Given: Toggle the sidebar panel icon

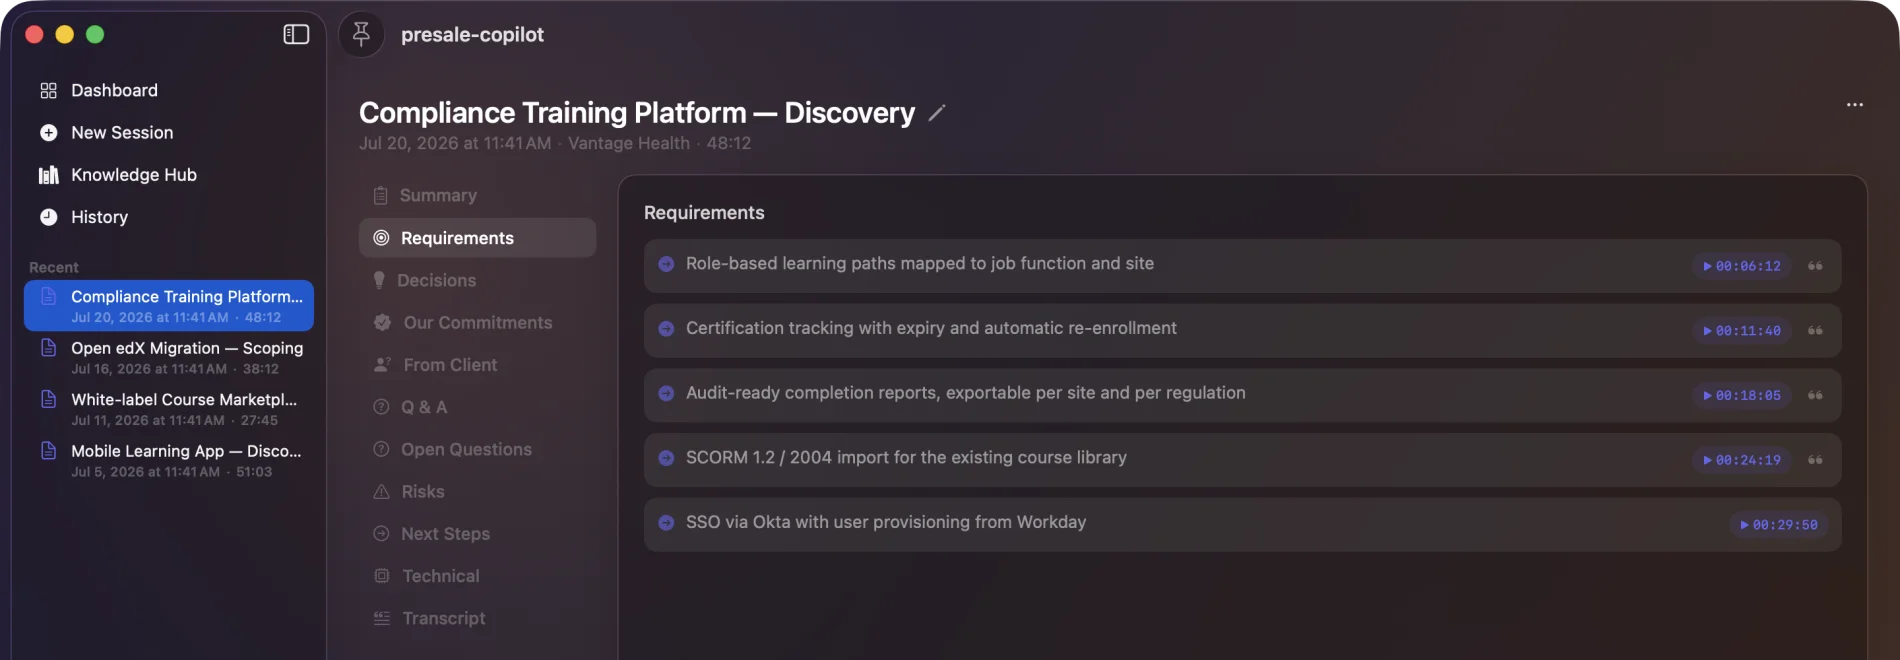Looking at the screenshot, I should [x=296, y=34].
